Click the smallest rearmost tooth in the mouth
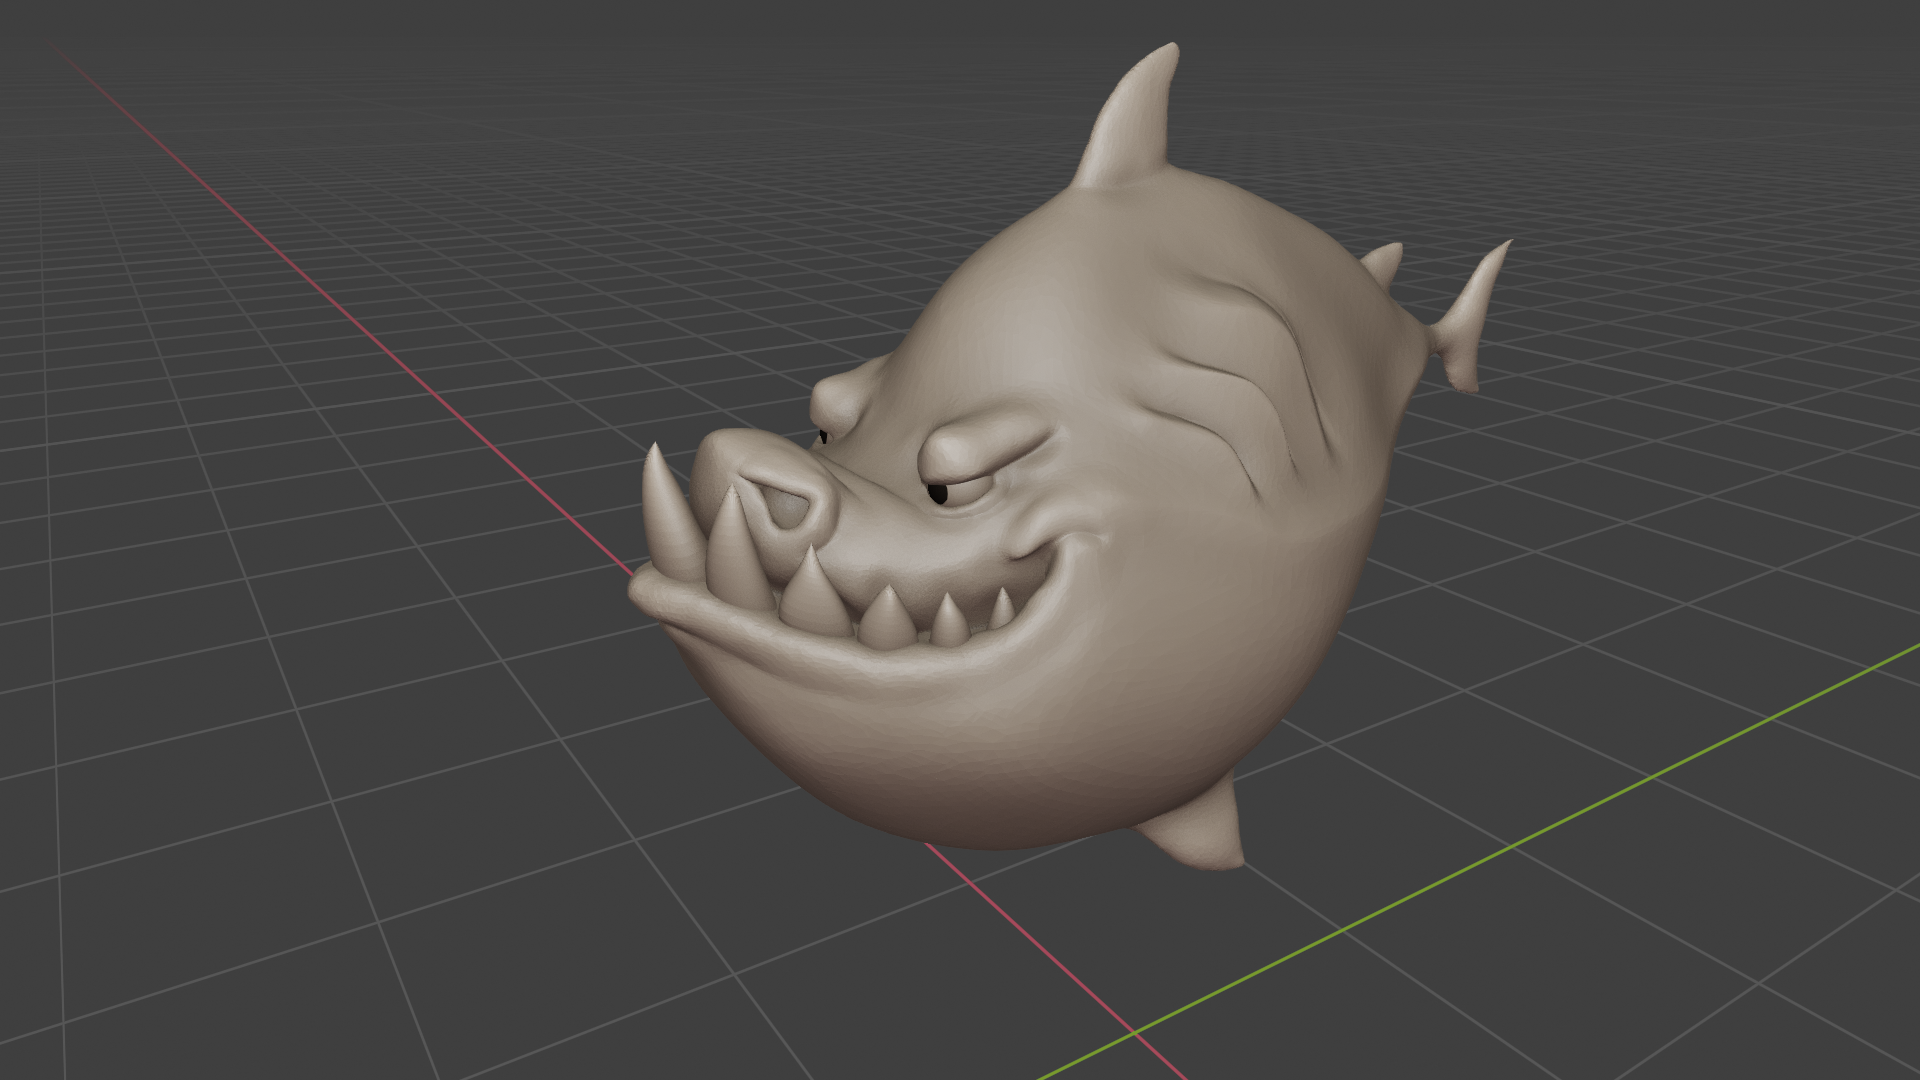This screenshot has height=1080, width=1920. tap(1001, 610)
